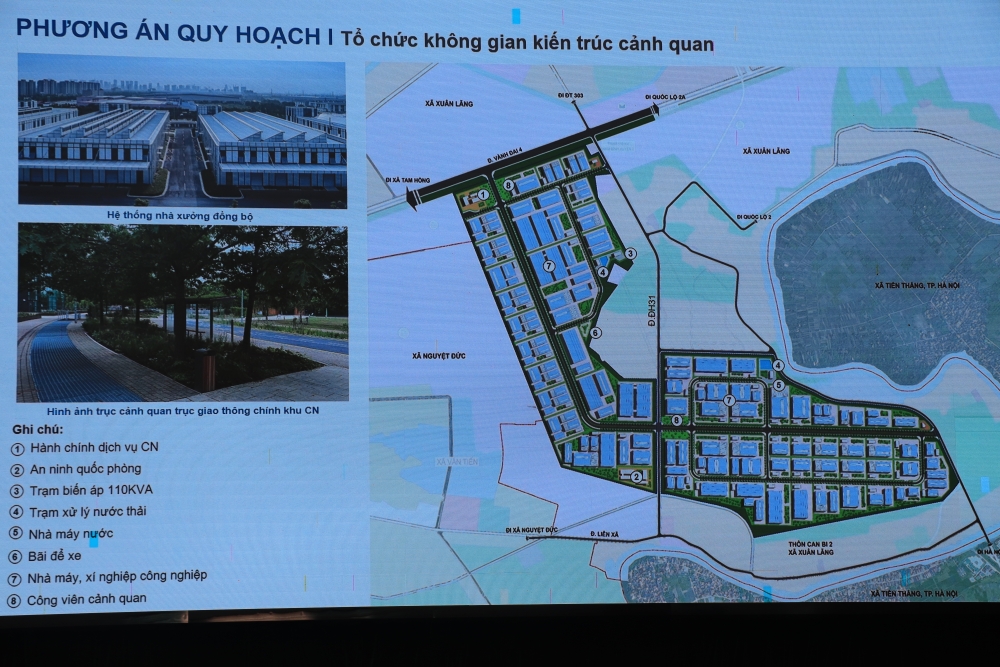Click marker 1 on the planning map

[483, 195]
